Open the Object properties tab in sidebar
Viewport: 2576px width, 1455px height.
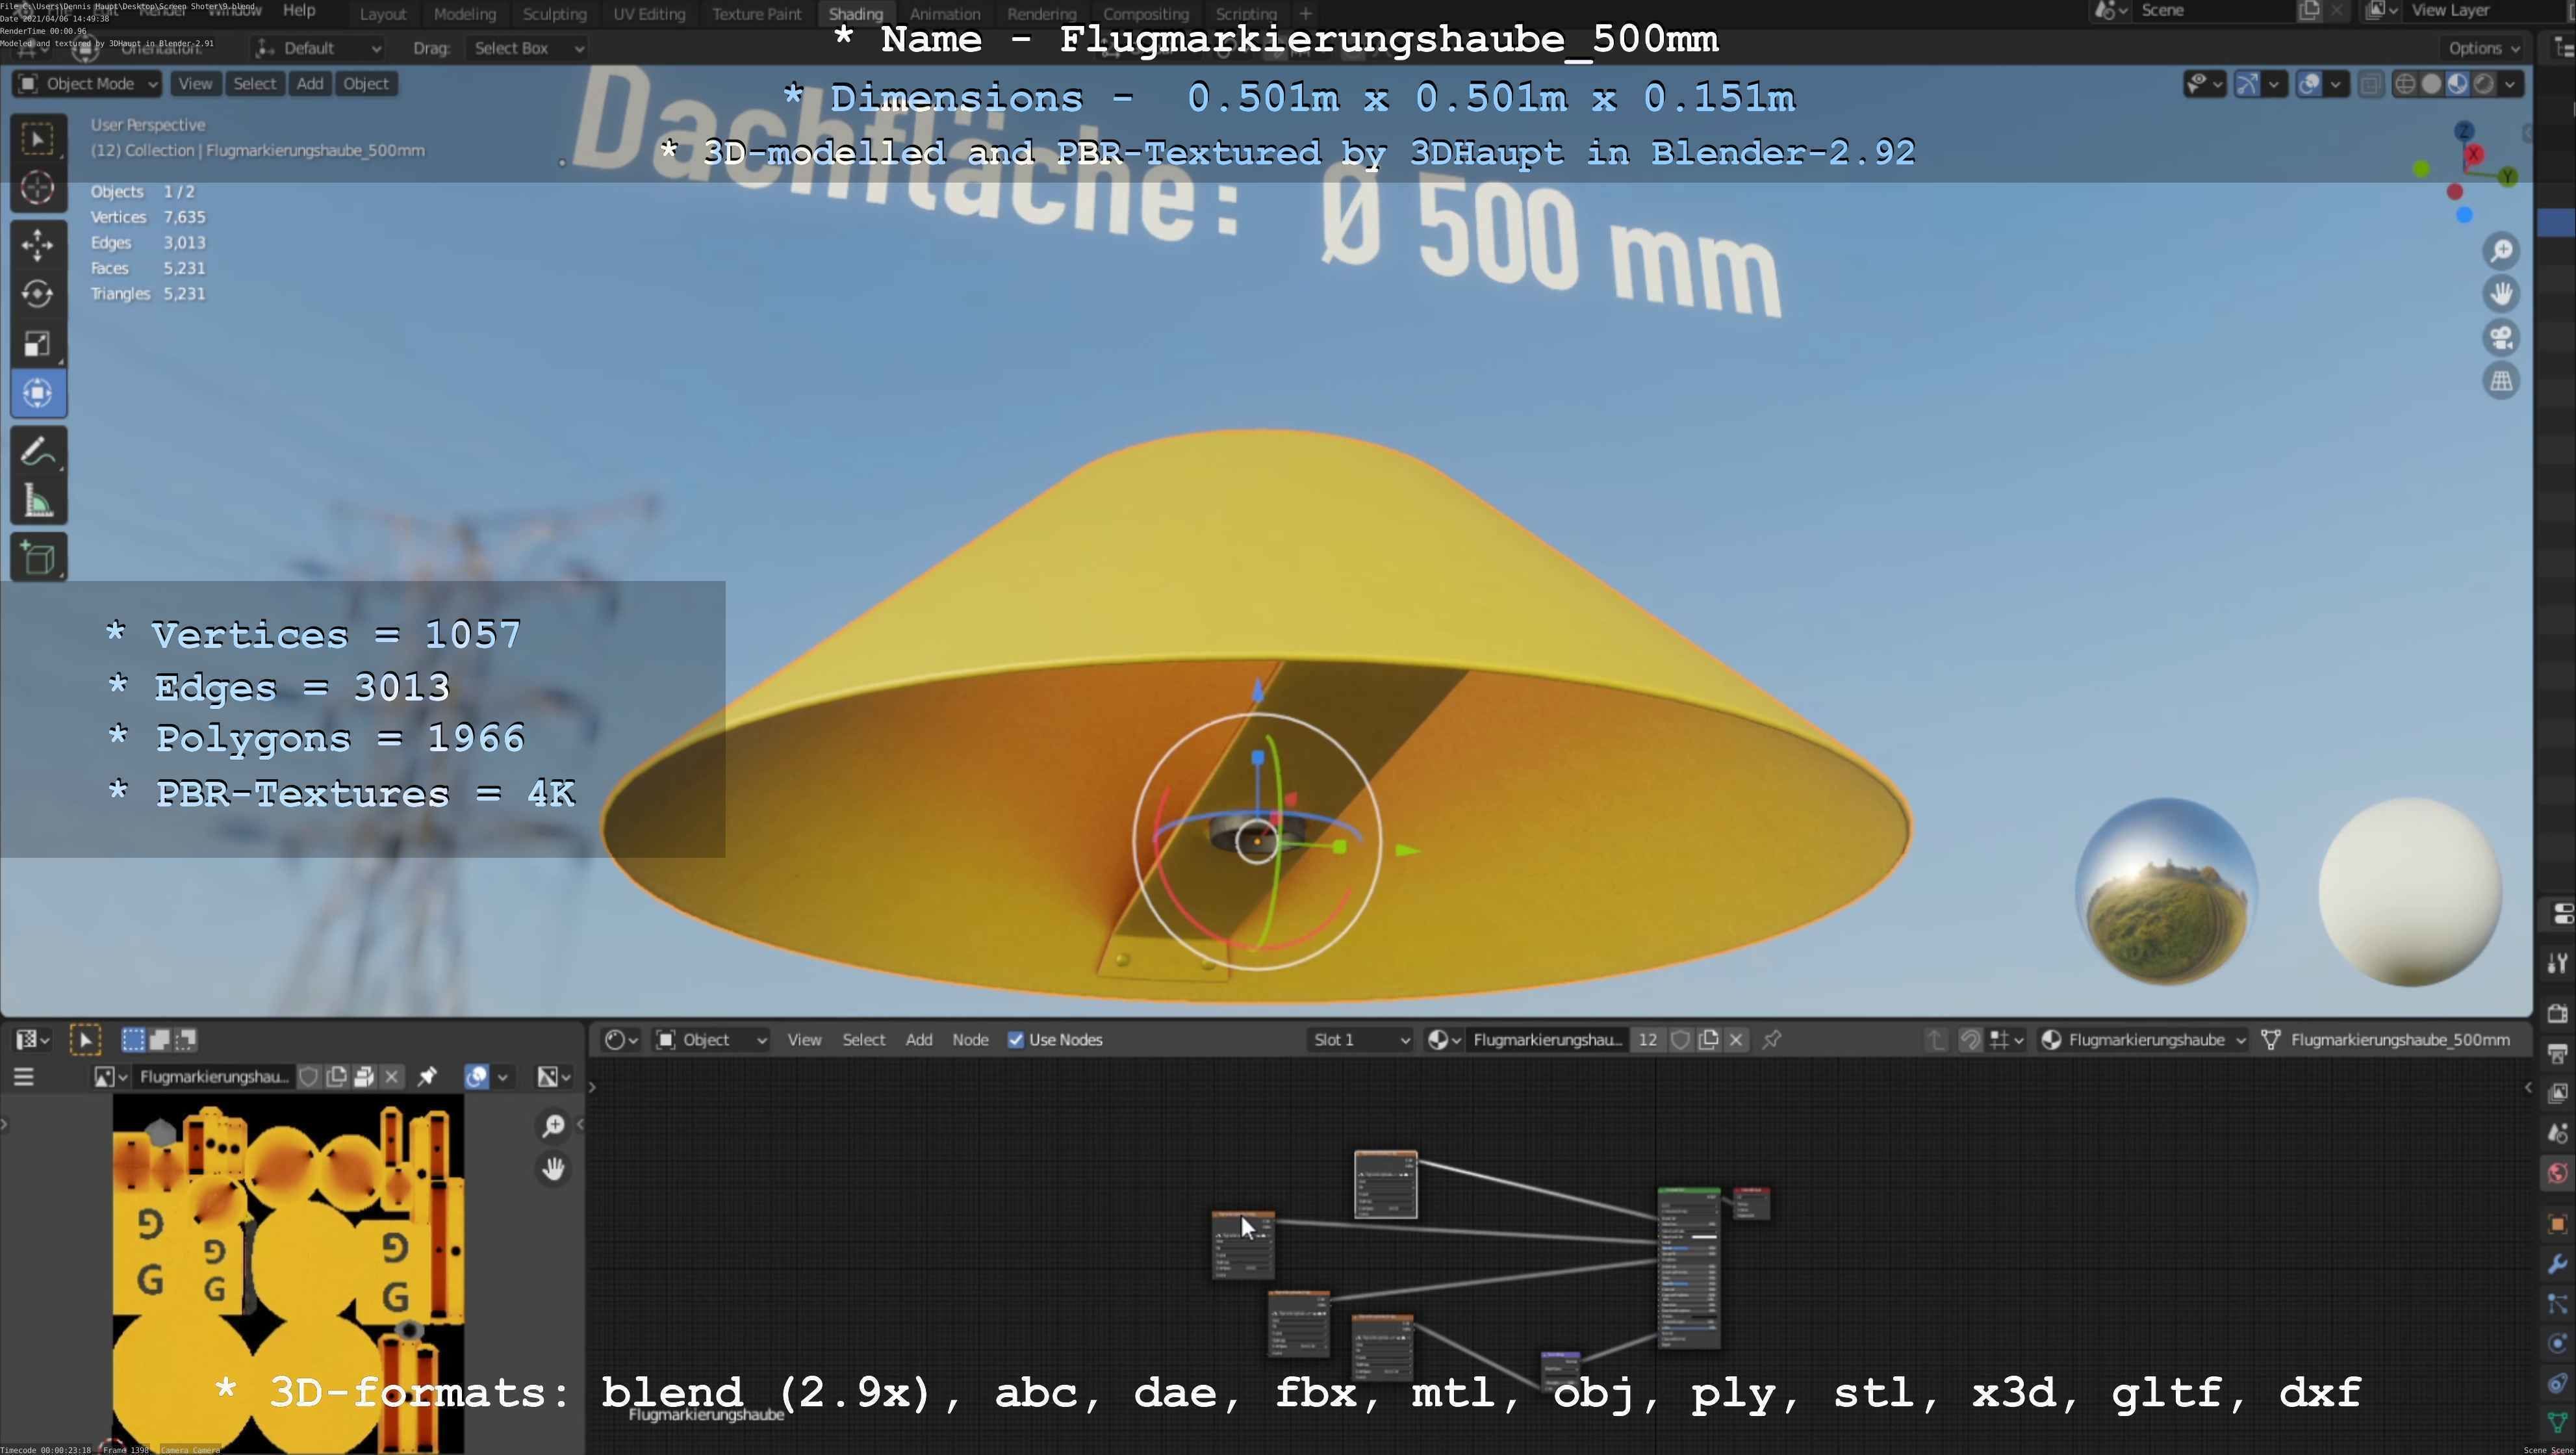(2557, 1224)
